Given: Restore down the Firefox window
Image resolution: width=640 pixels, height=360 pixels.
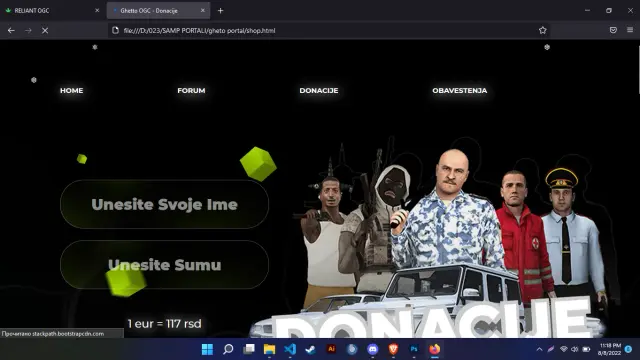Looking at the screenshot, I should click(609, 11).
